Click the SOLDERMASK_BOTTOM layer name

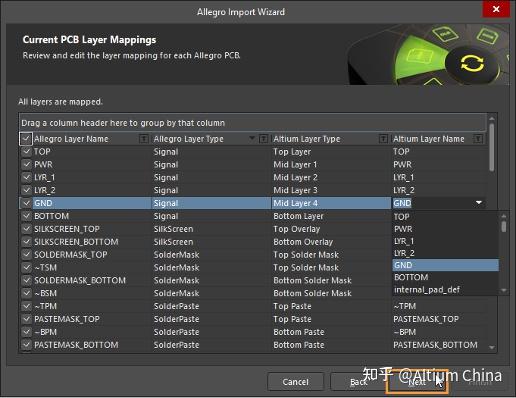pos(80,280)
